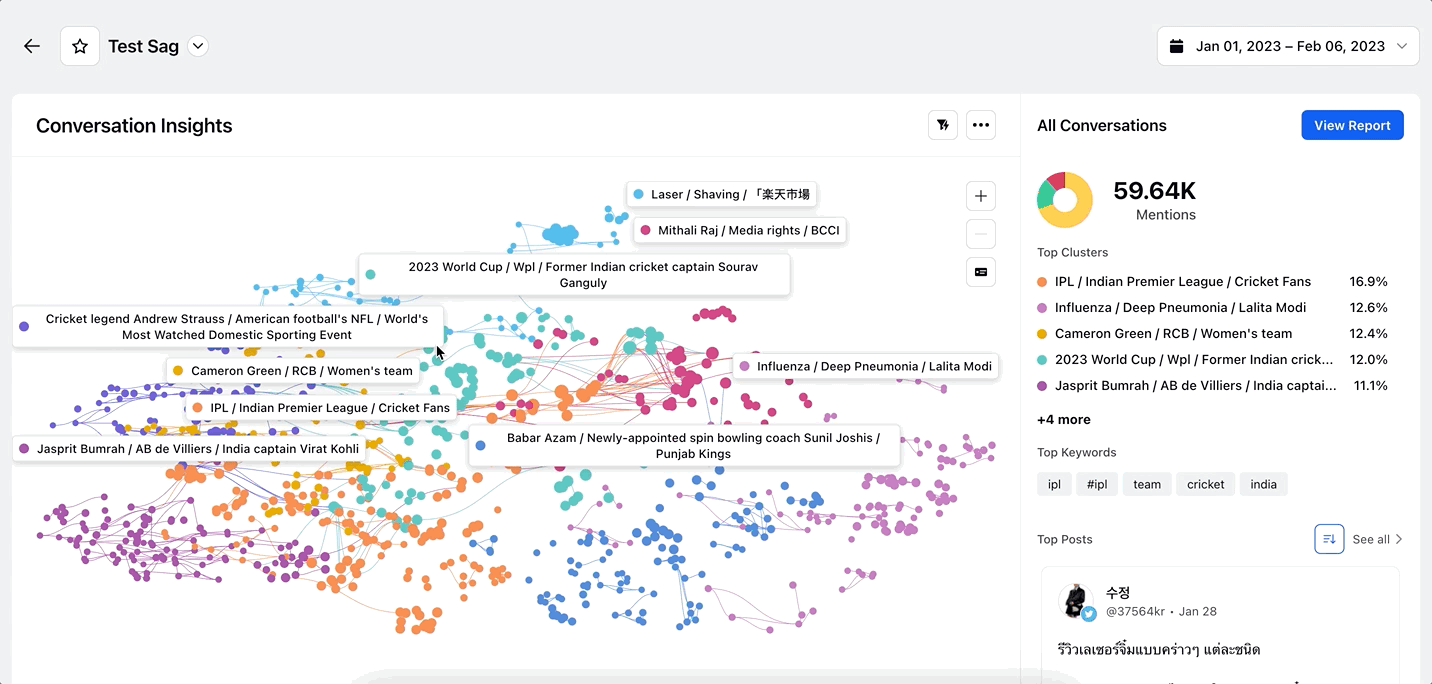1432x684 pixels.
Task: Star the Test Sag dashboard as favorite
Action: point(80,46)
